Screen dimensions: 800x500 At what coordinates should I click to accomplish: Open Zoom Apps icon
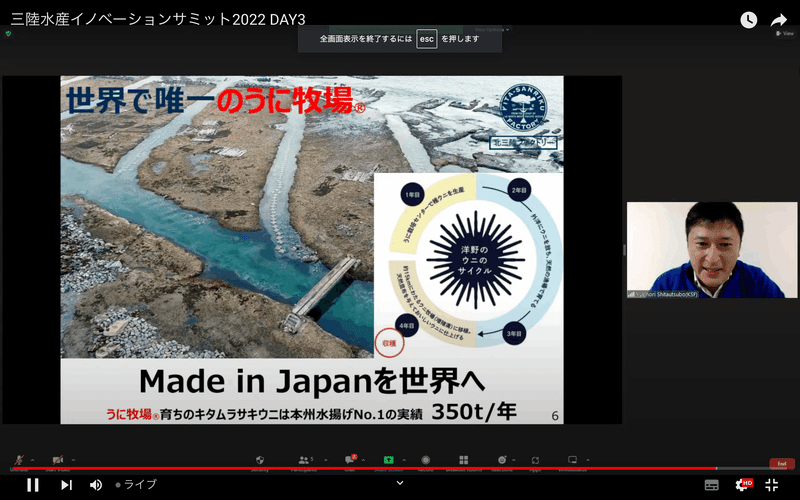535,460
